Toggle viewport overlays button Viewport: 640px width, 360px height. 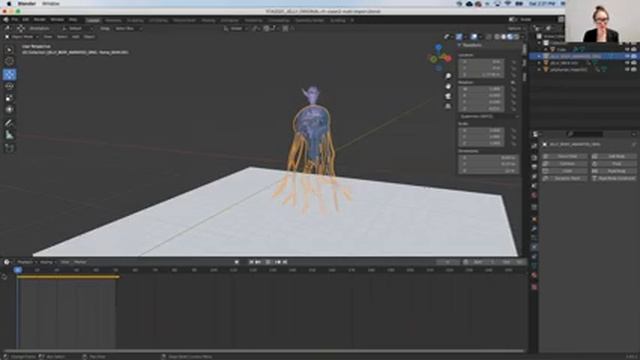point(474,37)
